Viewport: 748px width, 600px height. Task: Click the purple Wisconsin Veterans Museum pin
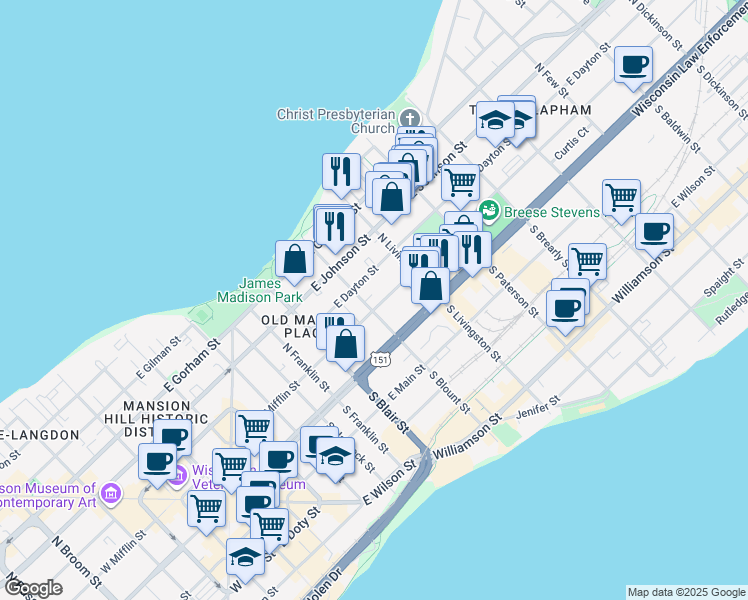coord(180,475)
